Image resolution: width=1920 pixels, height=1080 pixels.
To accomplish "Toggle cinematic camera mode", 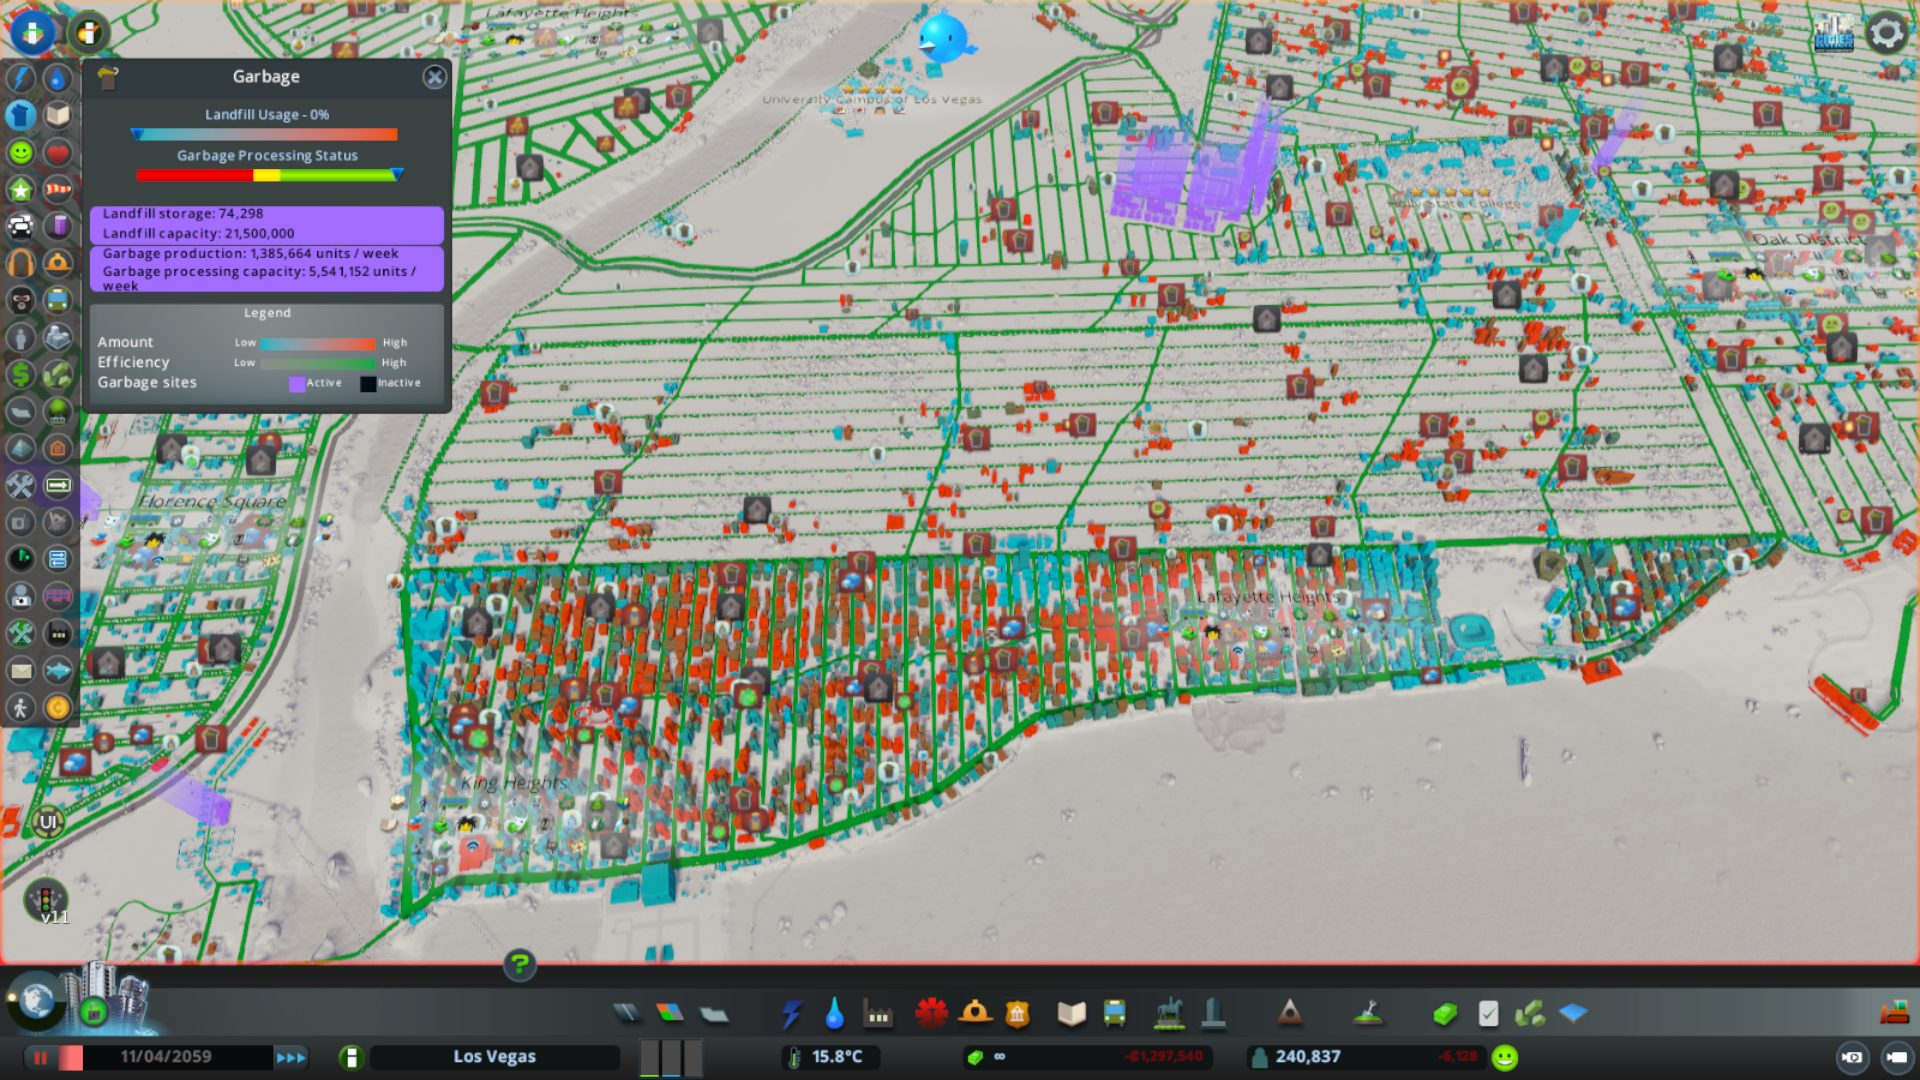I will 1852,1057.
